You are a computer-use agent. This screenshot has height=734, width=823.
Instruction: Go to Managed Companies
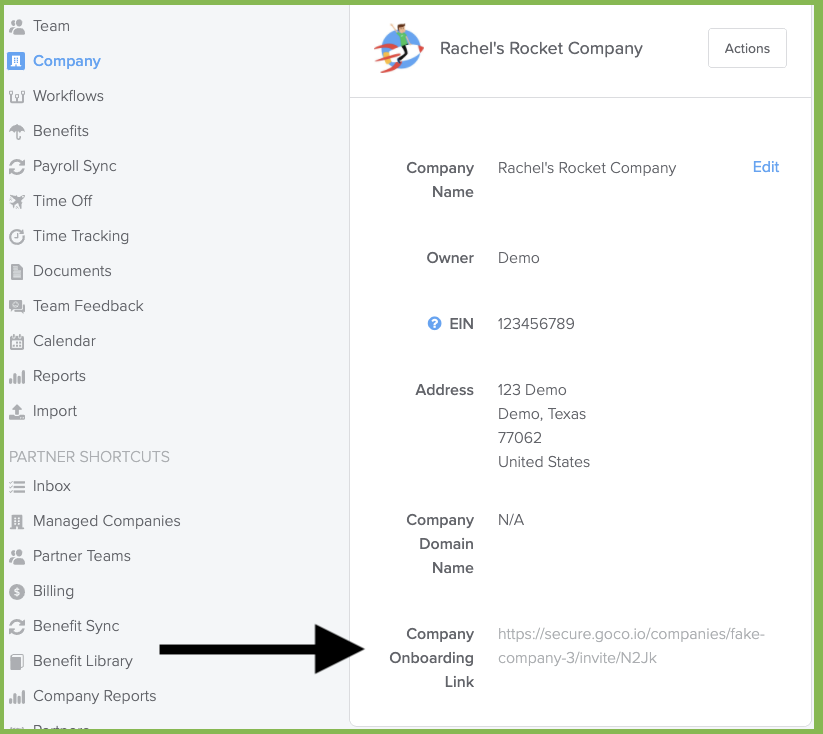(107, 521)
